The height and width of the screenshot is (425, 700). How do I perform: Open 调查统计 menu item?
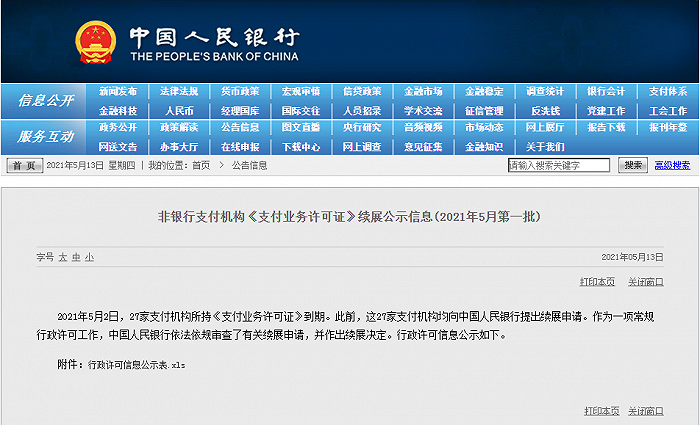click(x=545, y=92)
